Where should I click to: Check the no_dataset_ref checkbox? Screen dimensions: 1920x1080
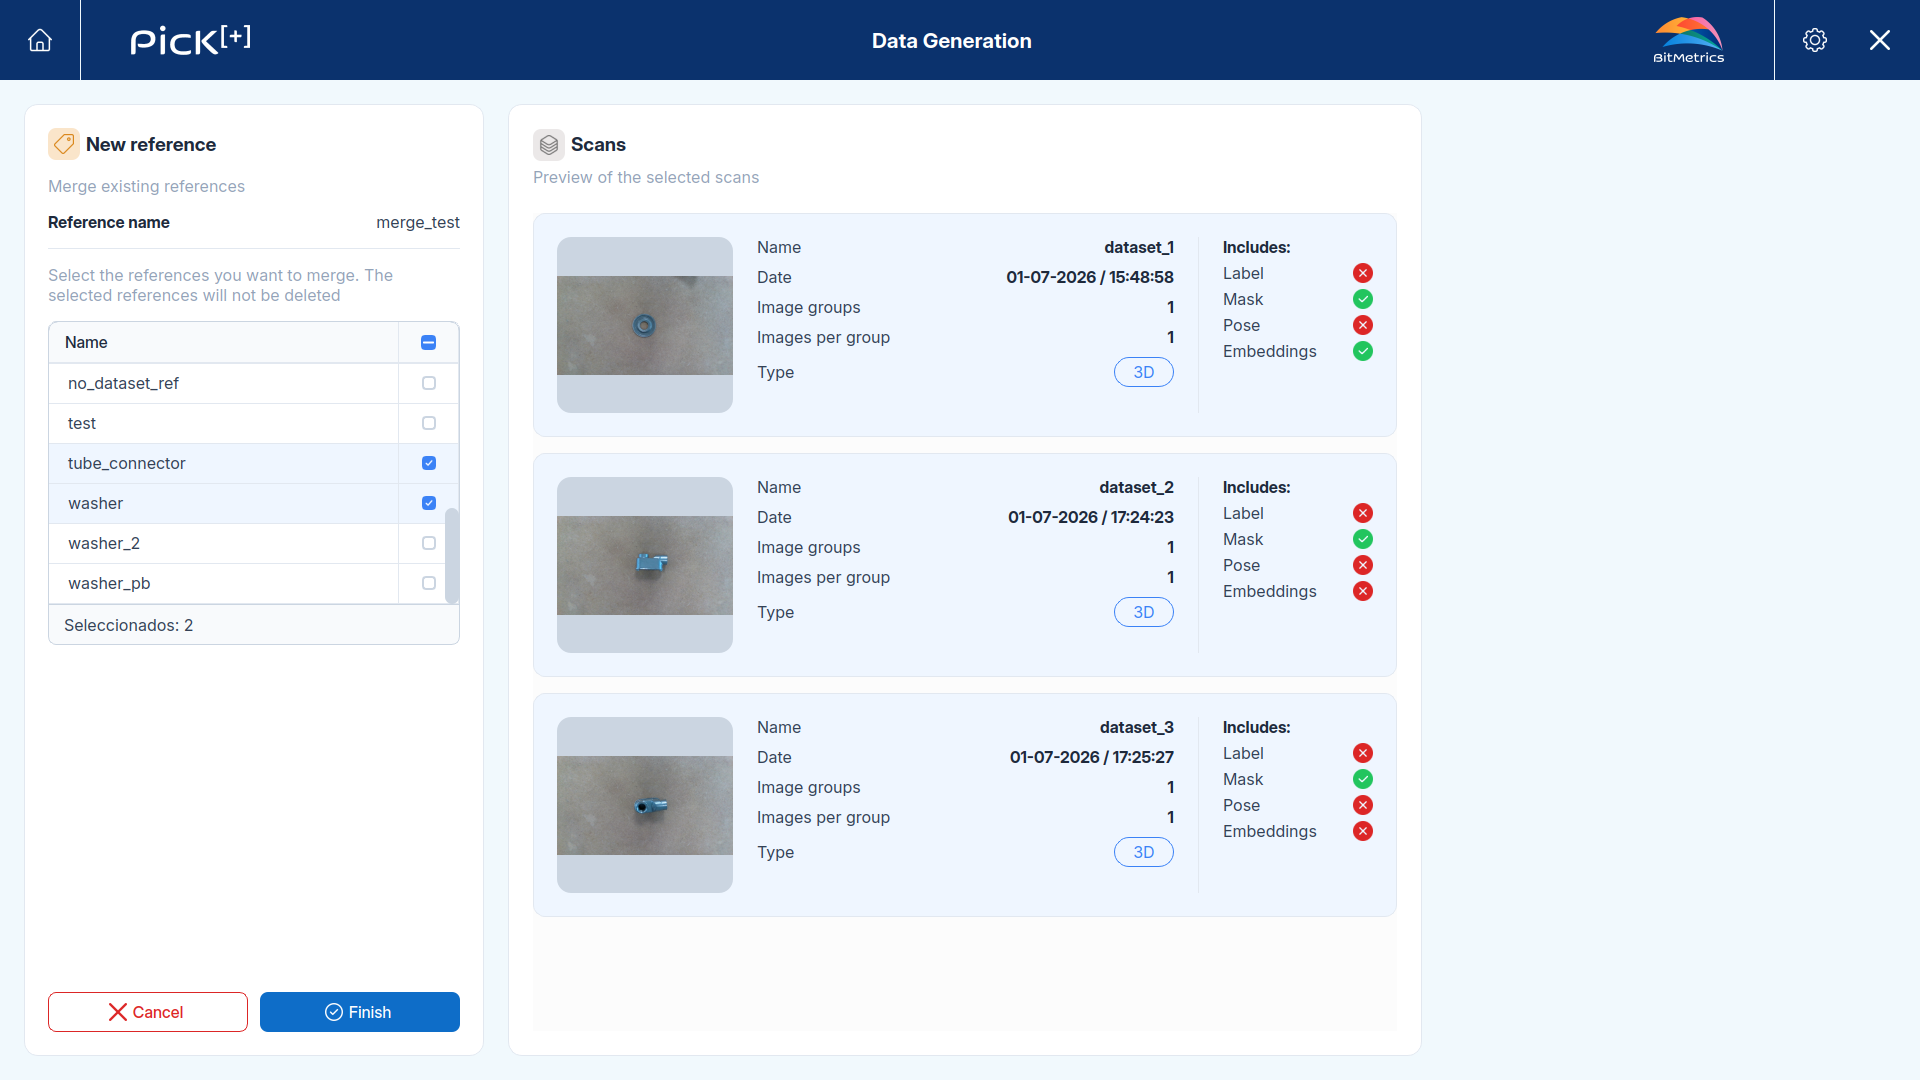[x=429, y=383]
